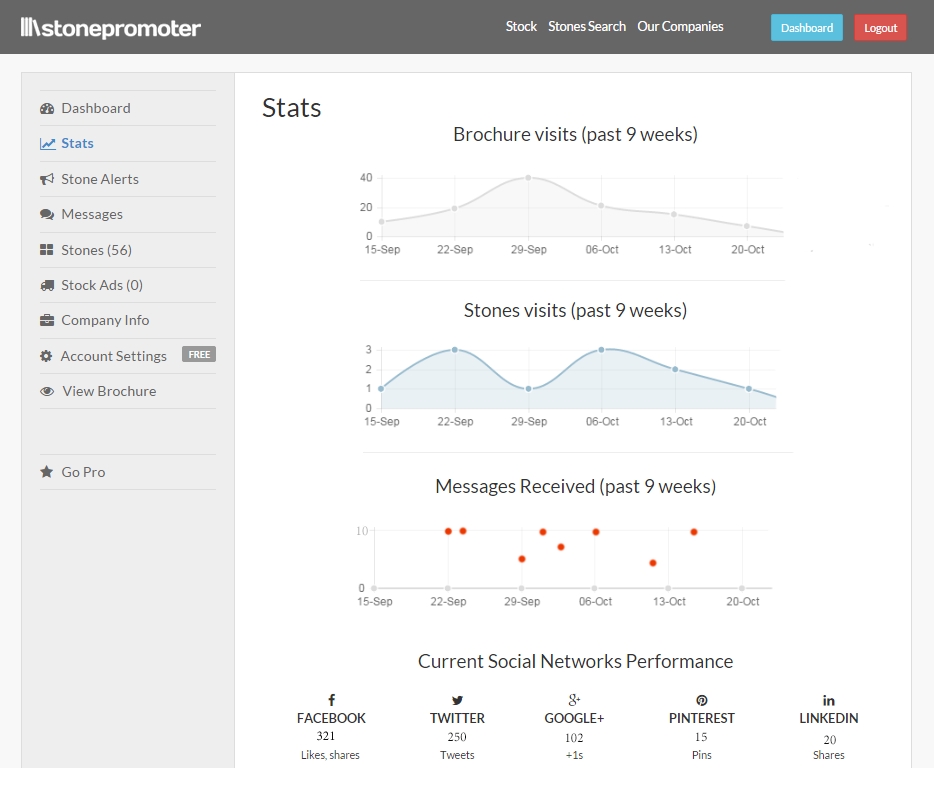Click the Stock link in header
The width and height of the screenshot is (934, 792).
pos(521,26)
